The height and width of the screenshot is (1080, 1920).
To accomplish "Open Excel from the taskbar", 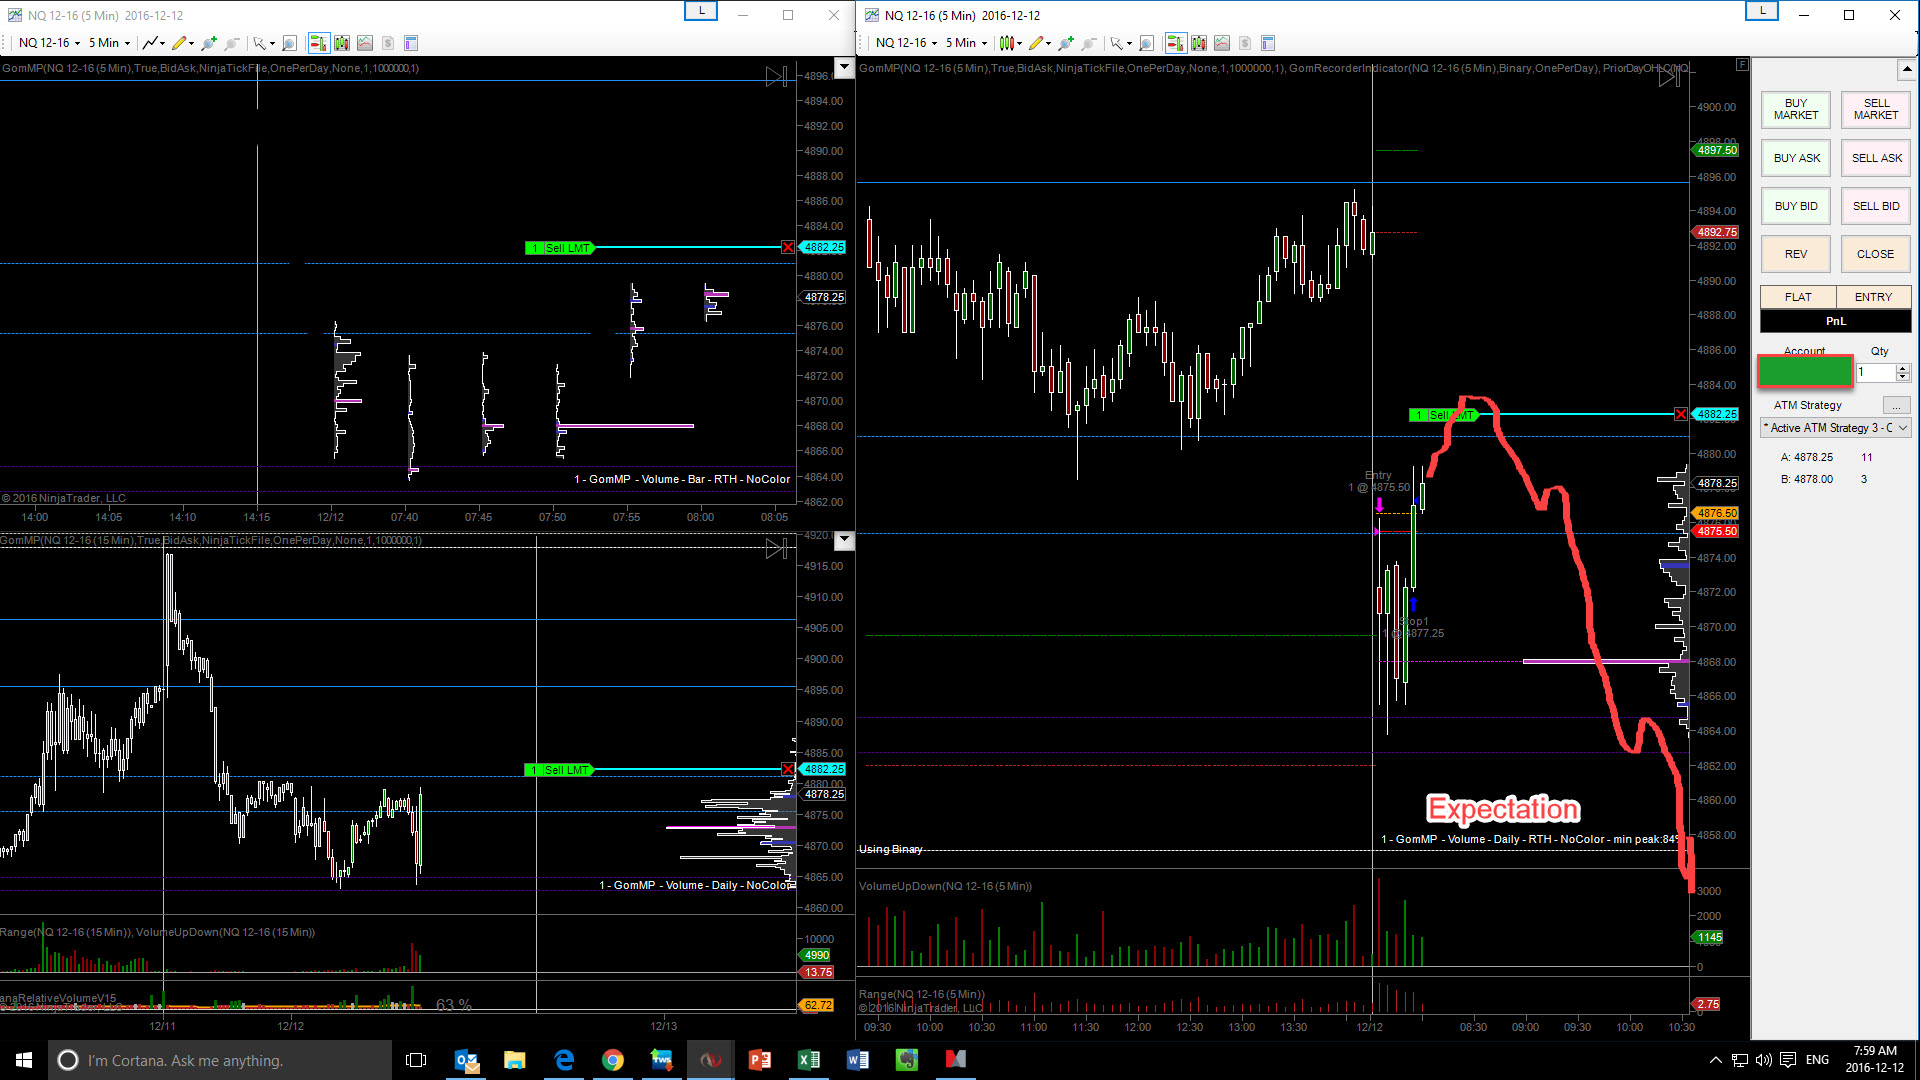I will click(x=809, y=1060).
